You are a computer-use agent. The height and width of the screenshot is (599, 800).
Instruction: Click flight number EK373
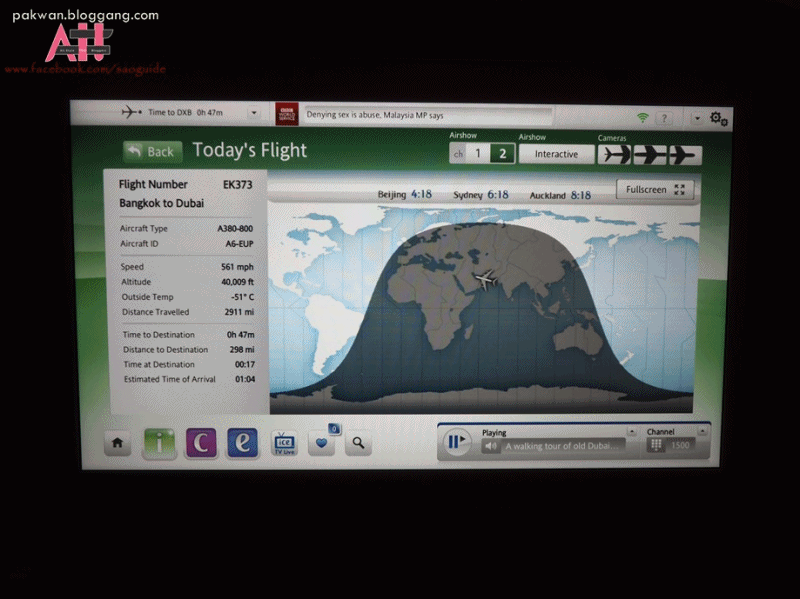[237, 185]
